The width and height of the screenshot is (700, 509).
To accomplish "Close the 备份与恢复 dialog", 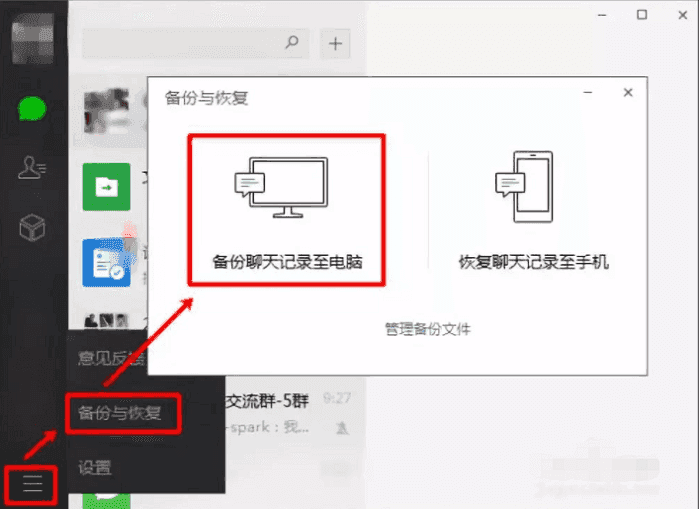I will pyautogui.click(x=628, y=92).
